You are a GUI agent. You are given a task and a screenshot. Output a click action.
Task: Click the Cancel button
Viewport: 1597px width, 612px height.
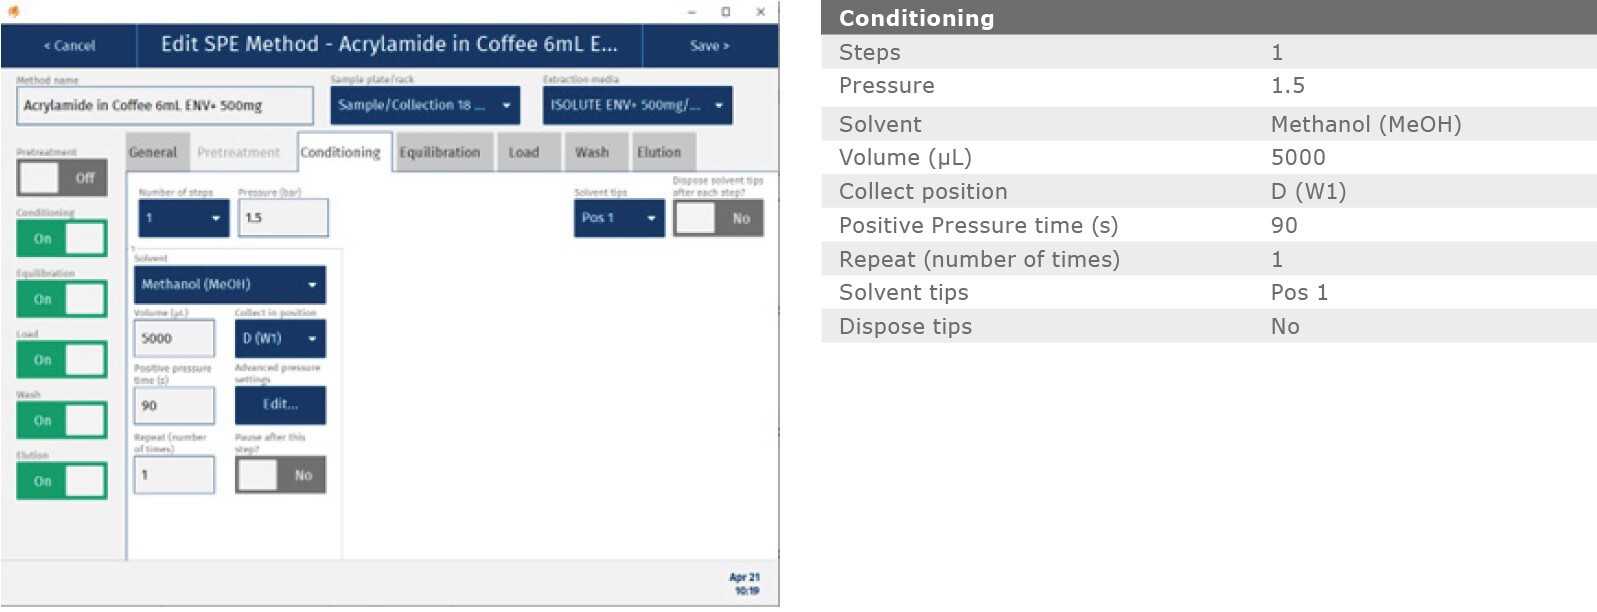pyautogui.click(x=69, y=46)
